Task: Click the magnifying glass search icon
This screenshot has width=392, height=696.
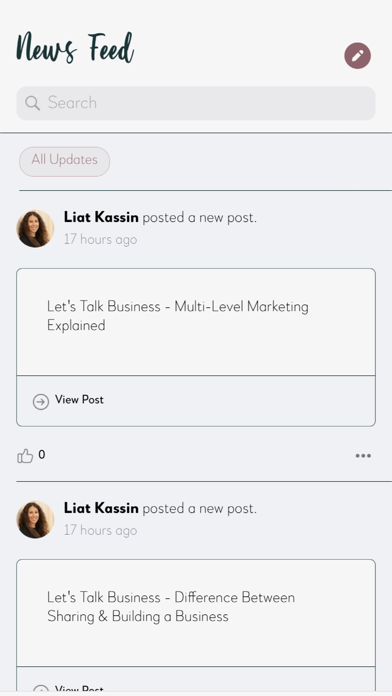Action: click(32, 103)
